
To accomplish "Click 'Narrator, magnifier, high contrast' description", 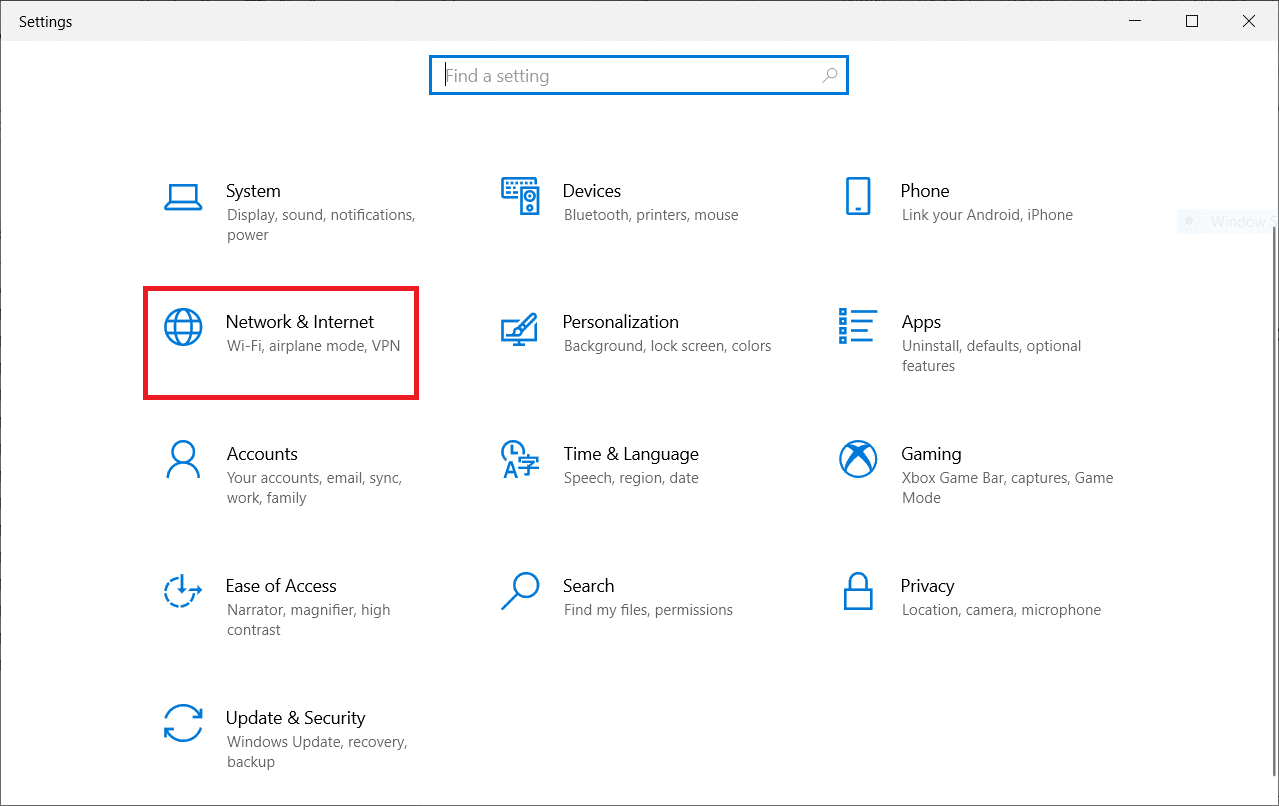I will [x=309, y=620].
